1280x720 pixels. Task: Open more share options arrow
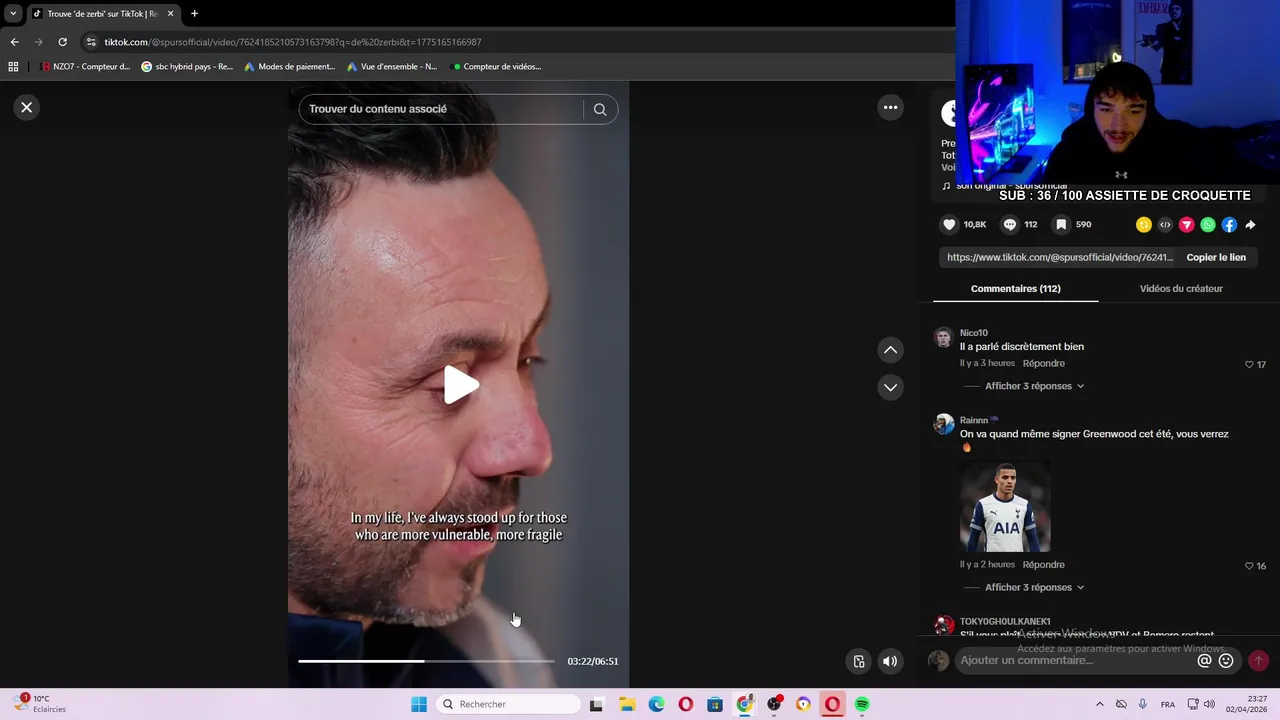[1250, 225]
